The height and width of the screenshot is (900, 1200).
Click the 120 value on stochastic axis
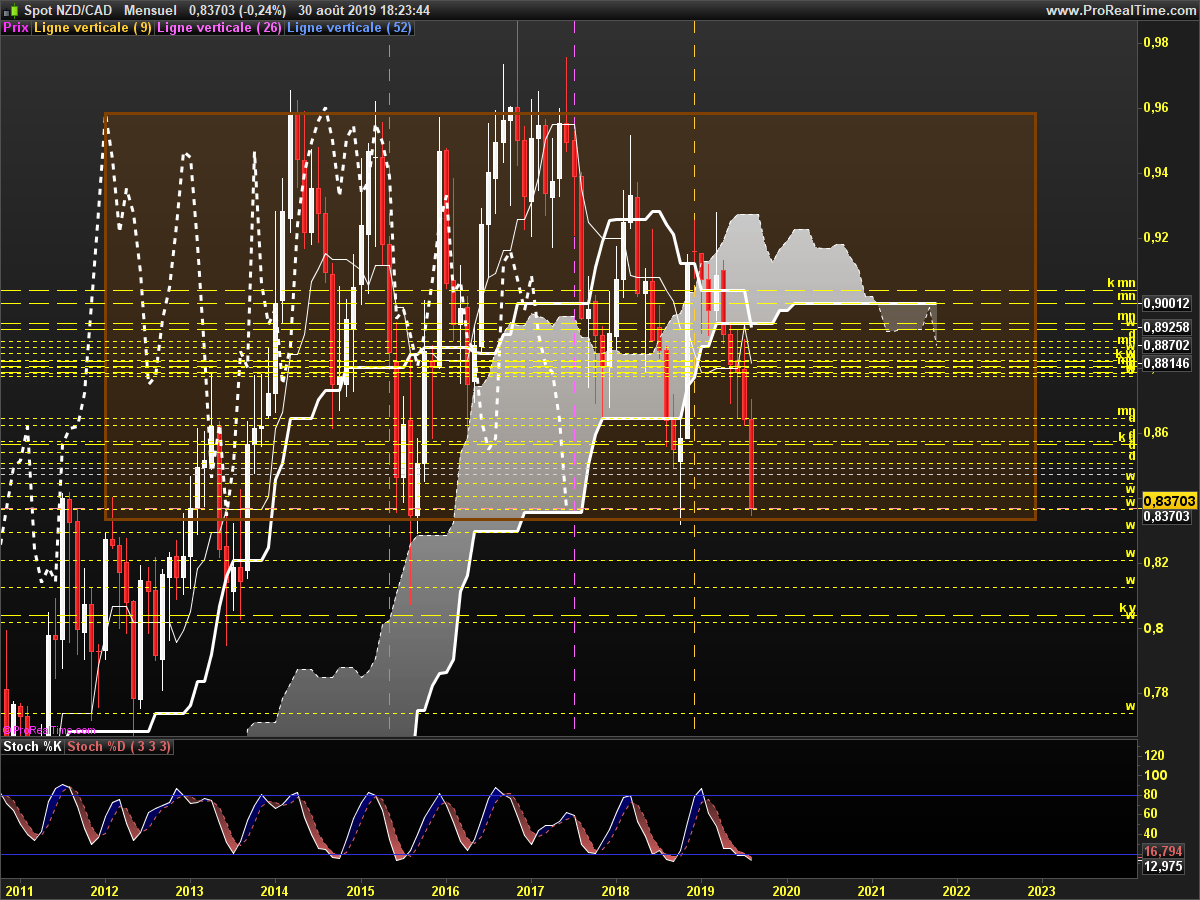[x=1154, y=755]
